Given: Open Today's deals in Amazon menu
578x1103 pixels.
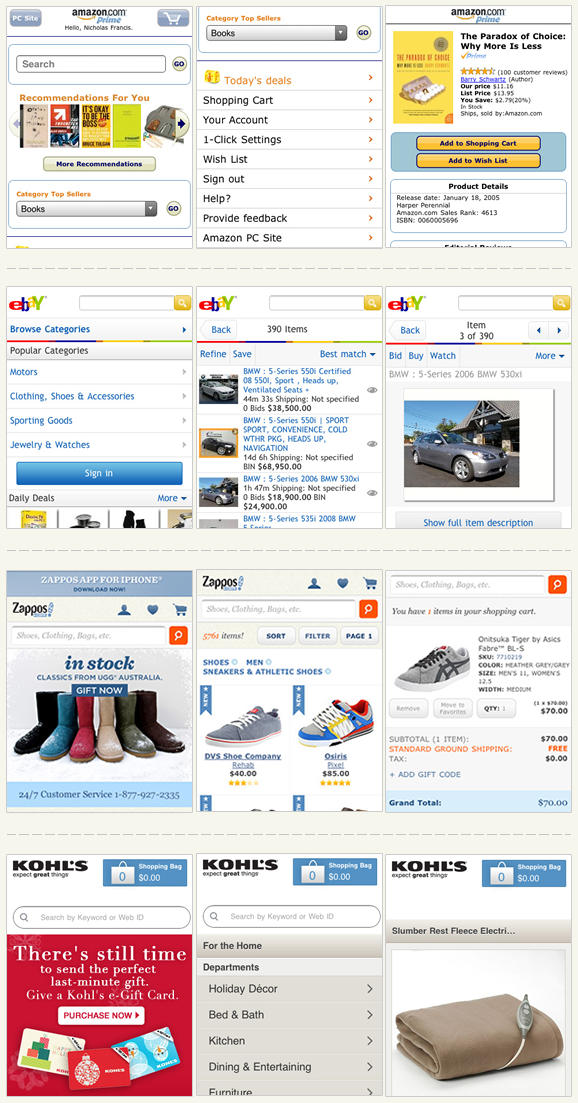Looking at the screenshot, I should [290, 79].
